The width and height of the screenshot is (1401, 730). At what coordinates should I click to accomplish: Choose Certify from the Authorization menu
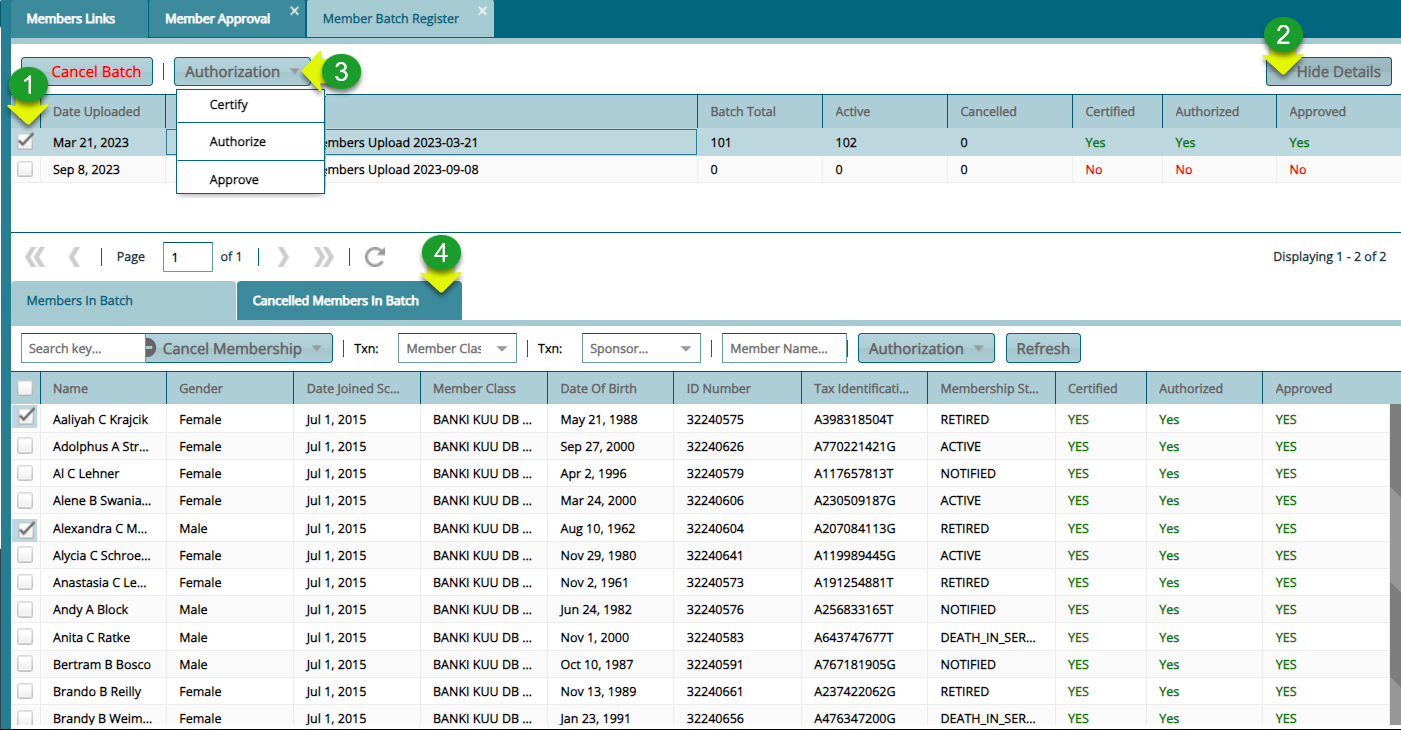click(x=229, y=105)
